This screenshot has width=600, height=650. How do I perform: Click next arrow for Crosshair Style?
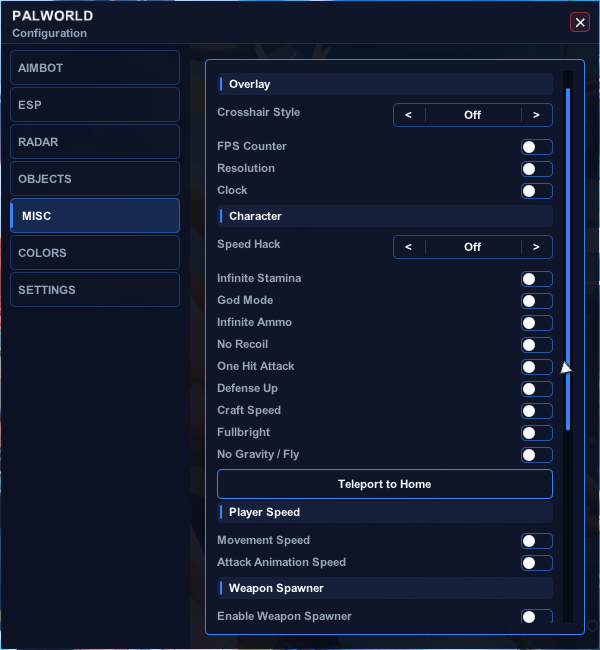coord(537,115)
